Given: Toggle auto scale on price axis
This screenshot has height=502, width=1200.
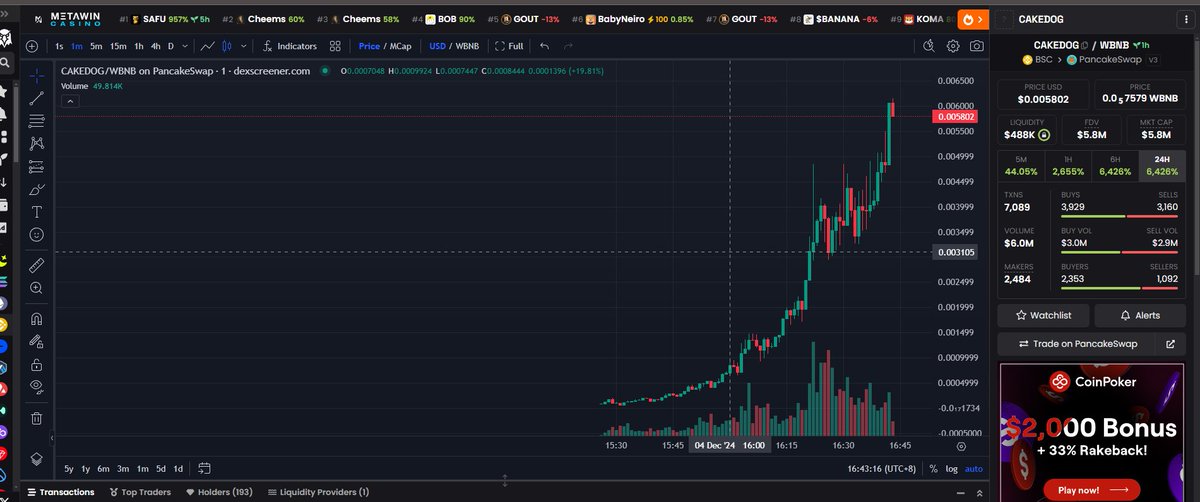Looking at the screenshot, I should point(974,468).
